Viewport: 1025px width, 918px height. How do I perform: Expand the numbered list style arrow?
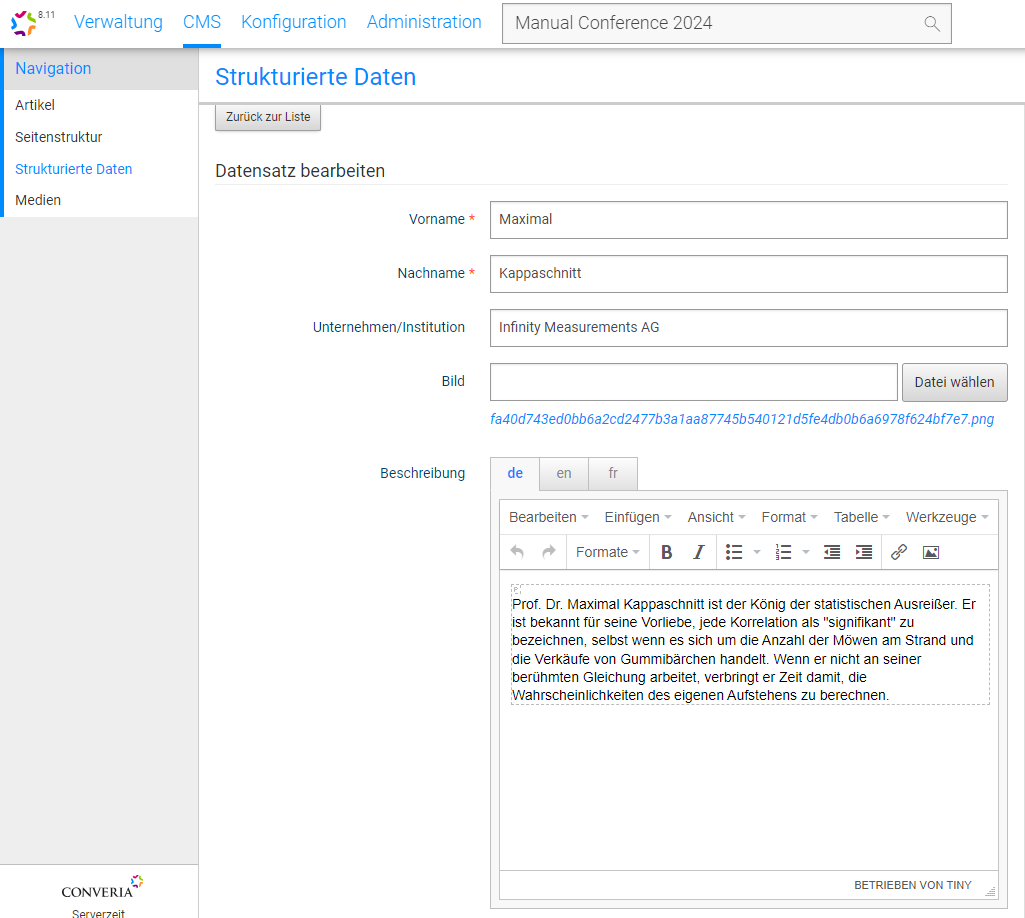[x=807, y=552]
